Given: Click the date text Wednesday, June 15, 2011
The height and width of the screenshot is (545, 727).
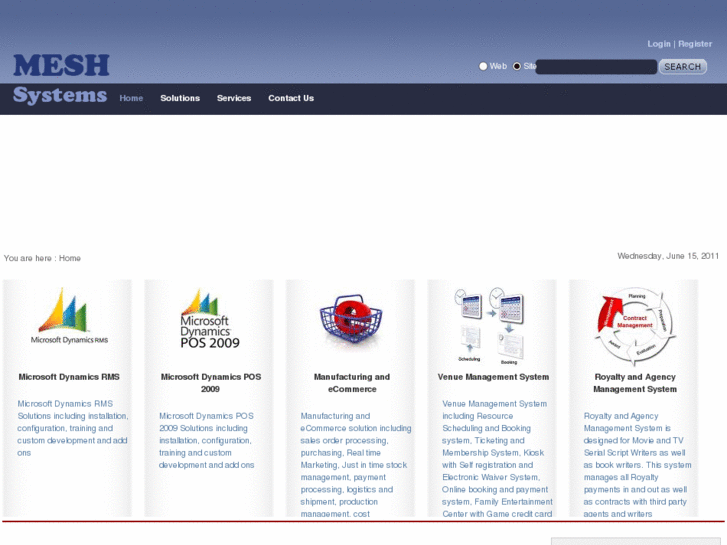Looking at the screenshot, I should 668,256.
